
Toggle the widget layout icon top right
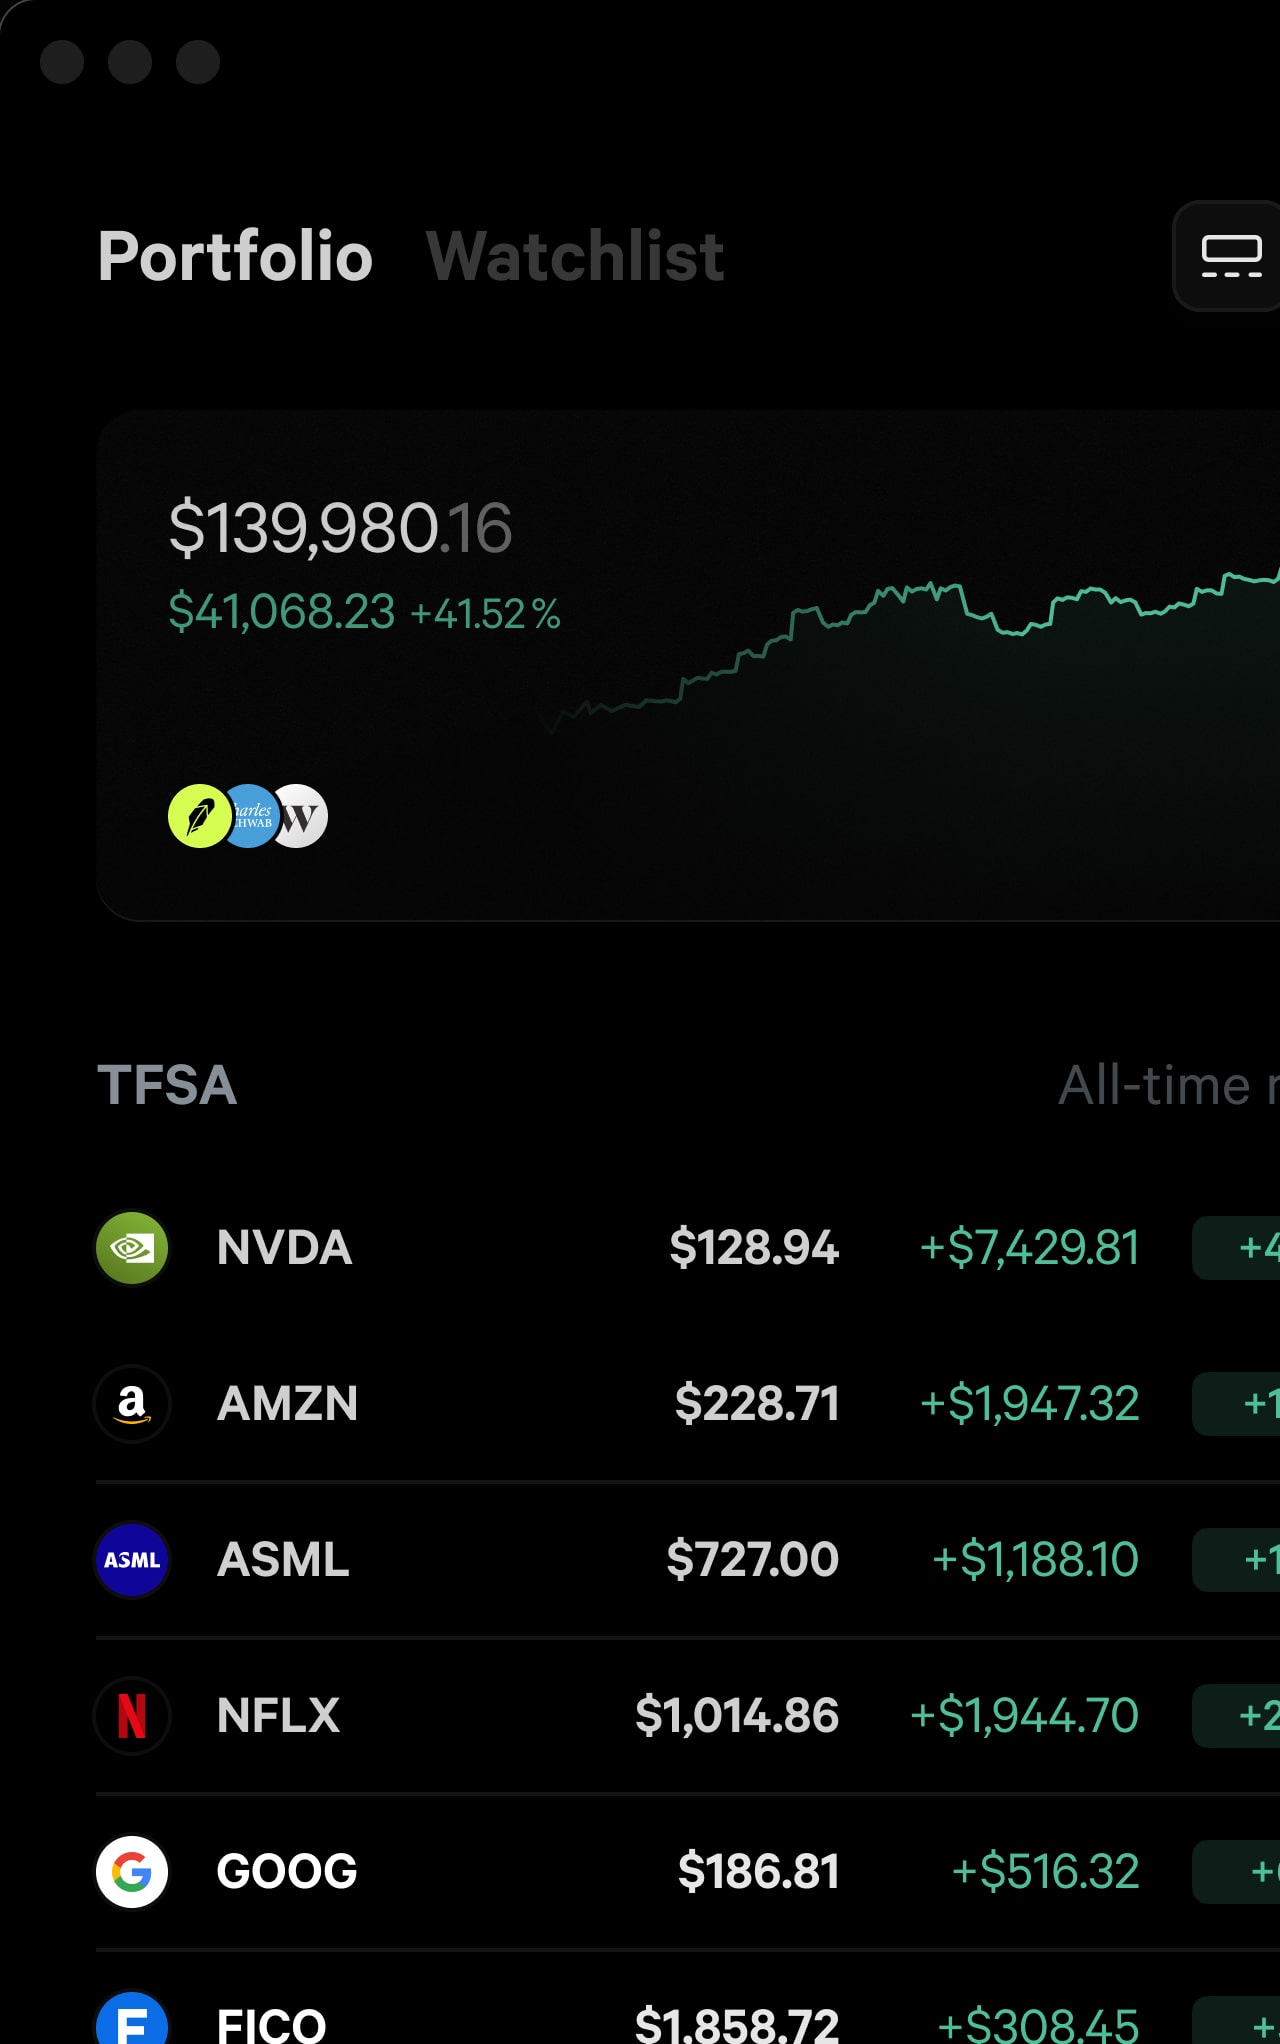point(1231,253)
